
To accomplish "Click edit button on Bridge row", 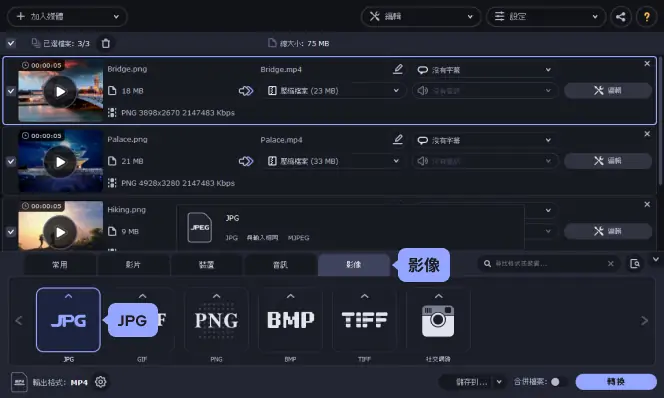I will (608, 90).
